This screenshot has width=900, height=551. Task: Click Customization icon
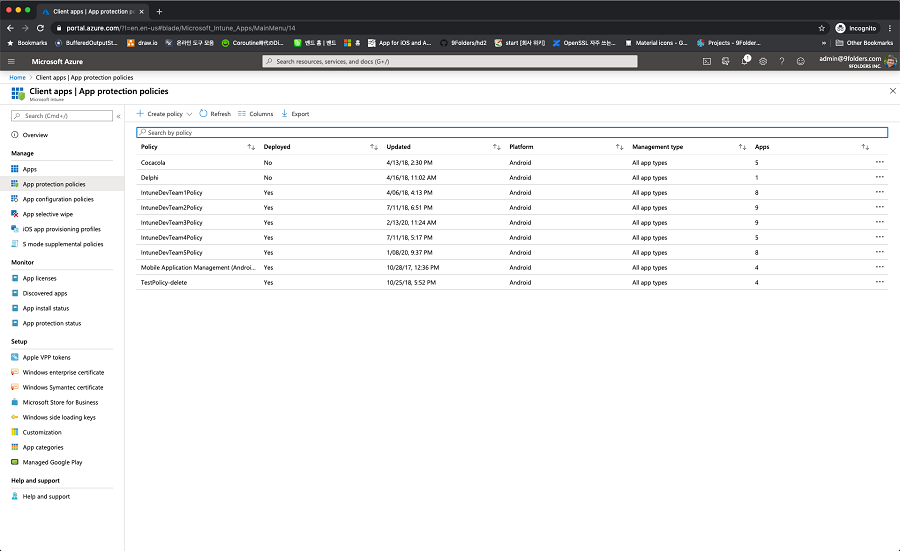click(15, 432)
